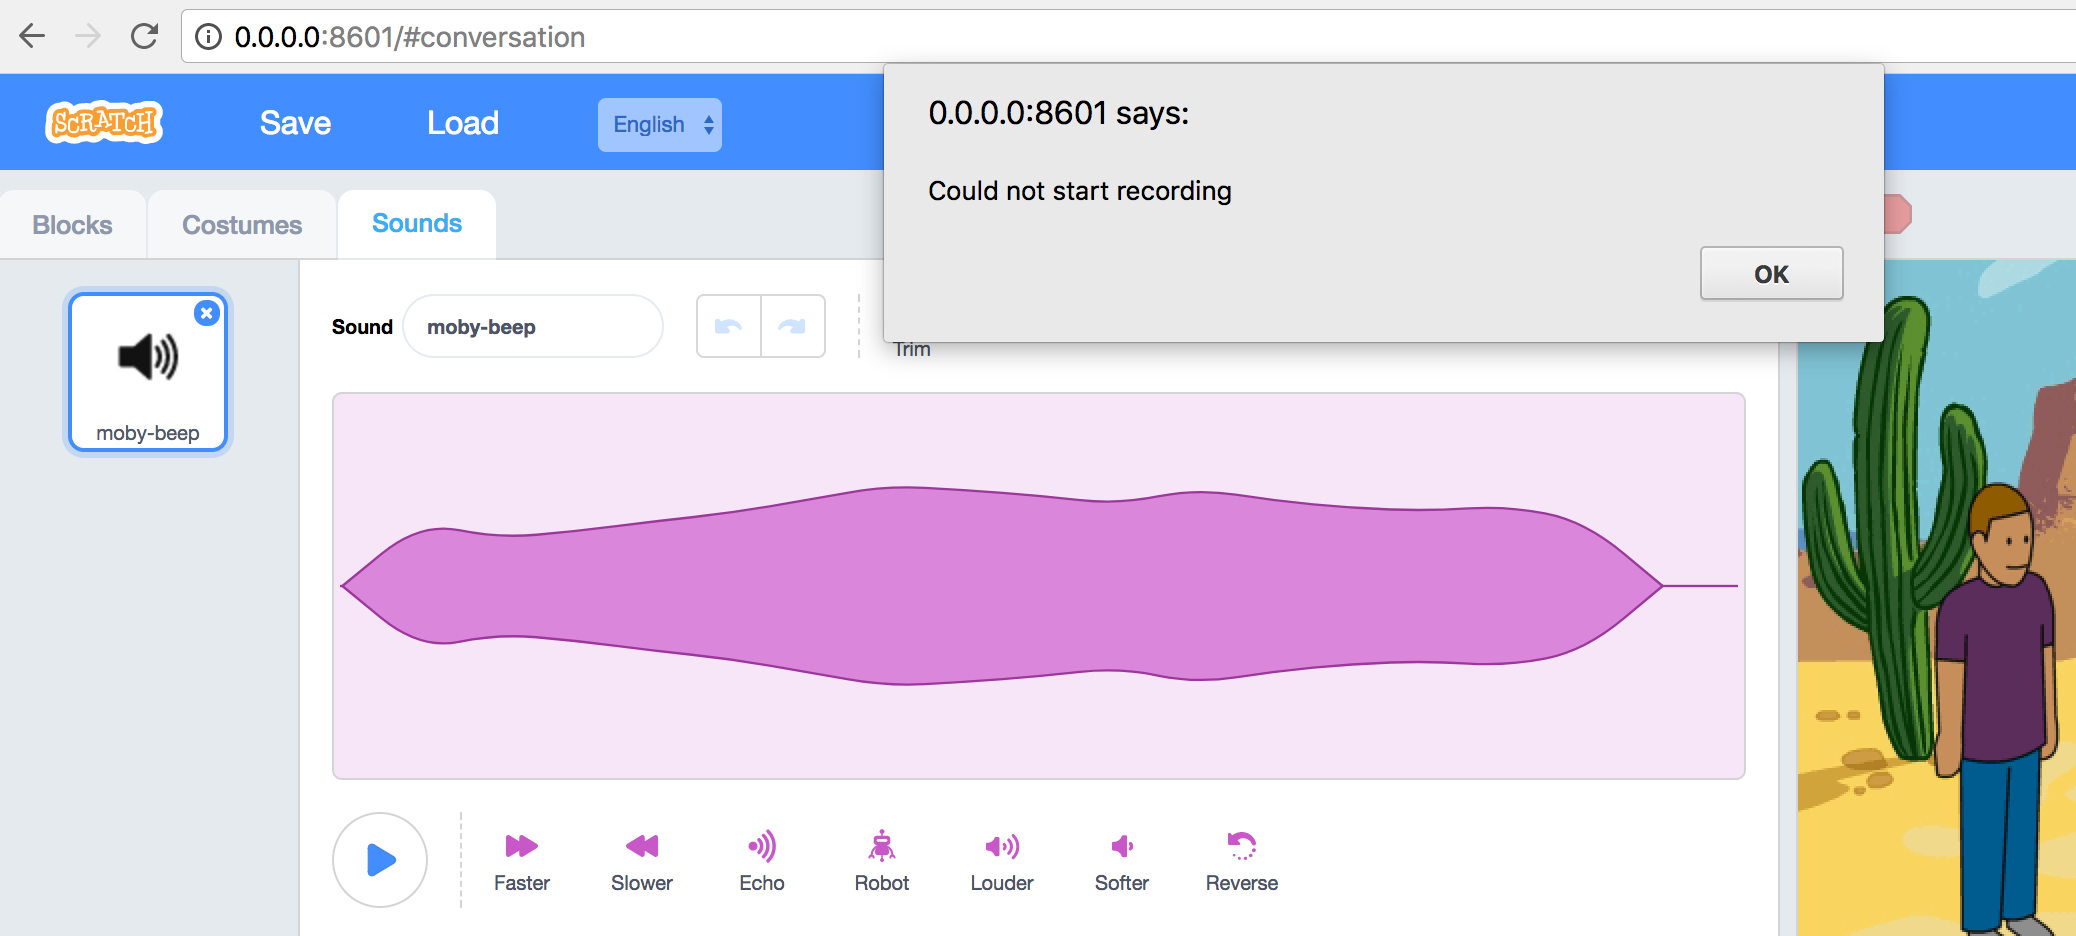Edit the sound name field
This screenshot has height=936, width=2076.
click(533, 326)
